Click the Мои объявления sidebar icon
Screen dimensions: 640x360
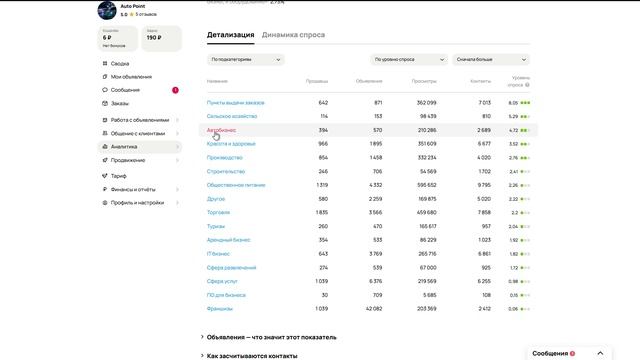105,77
